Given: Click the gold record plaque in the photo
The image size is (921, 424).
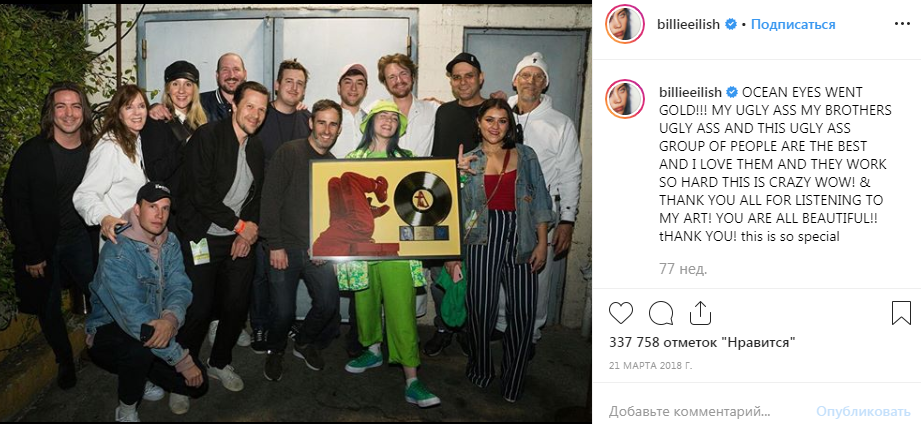Looking at the screenshot, I should pyautogui.click(x=386, y=208).
